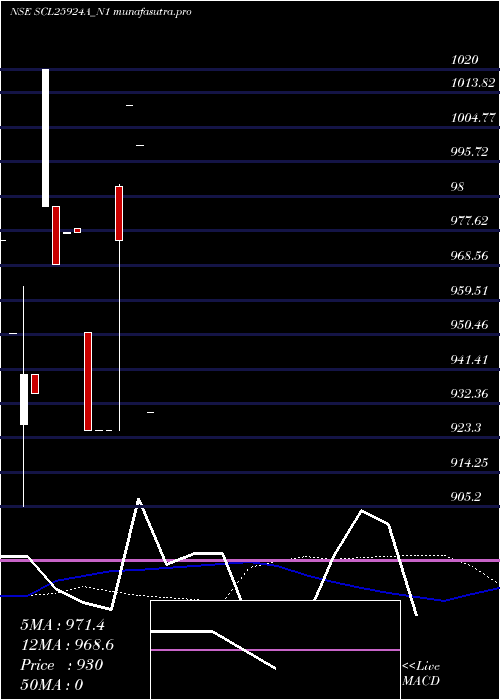Click the Price : 930 reading

(62, 665)
